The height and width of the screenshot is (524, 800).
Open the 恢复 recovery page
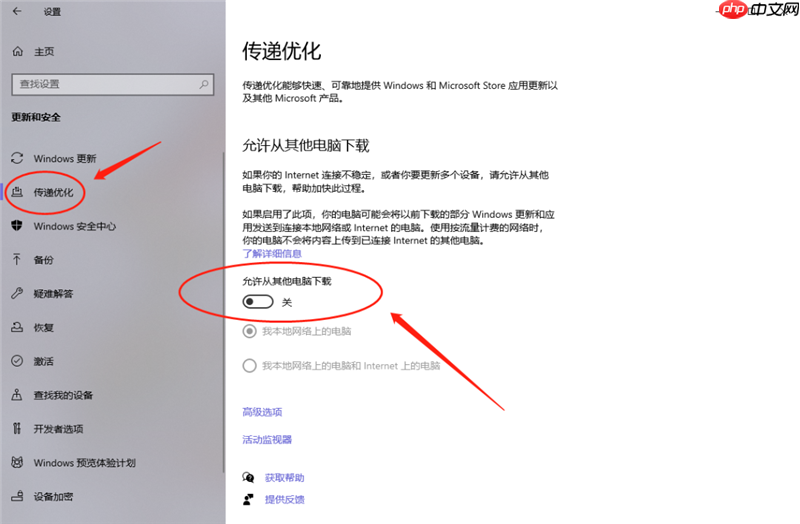coord(43,328)
